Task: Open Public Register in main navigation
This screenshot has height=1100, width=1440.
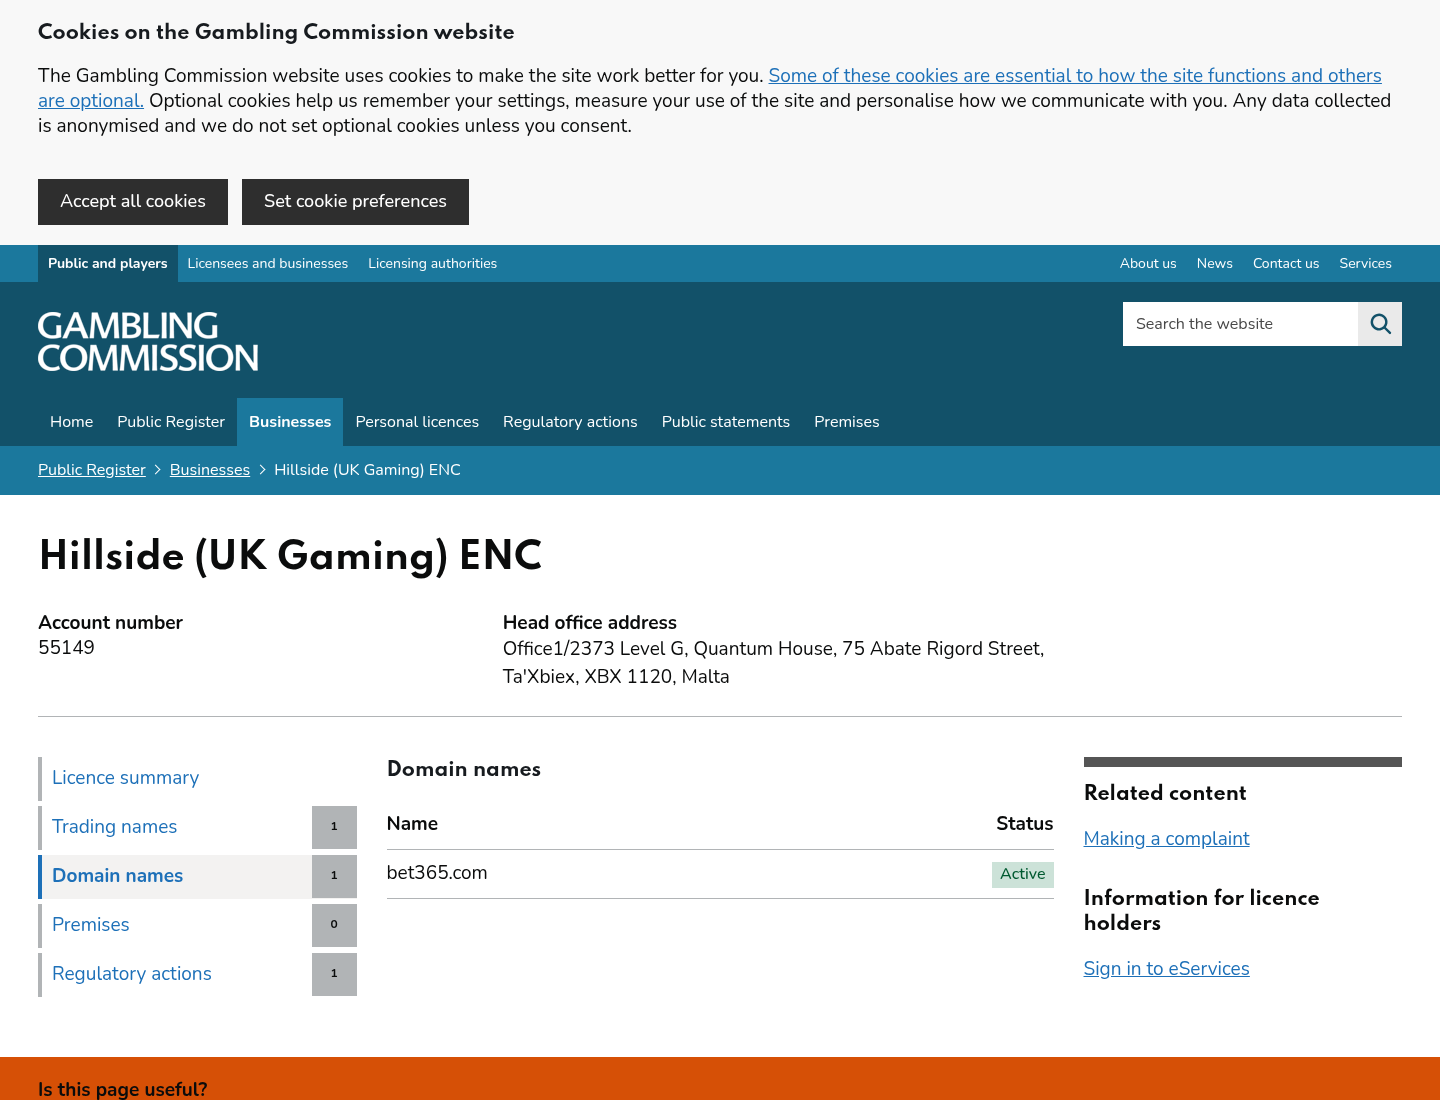Action: 171,422
